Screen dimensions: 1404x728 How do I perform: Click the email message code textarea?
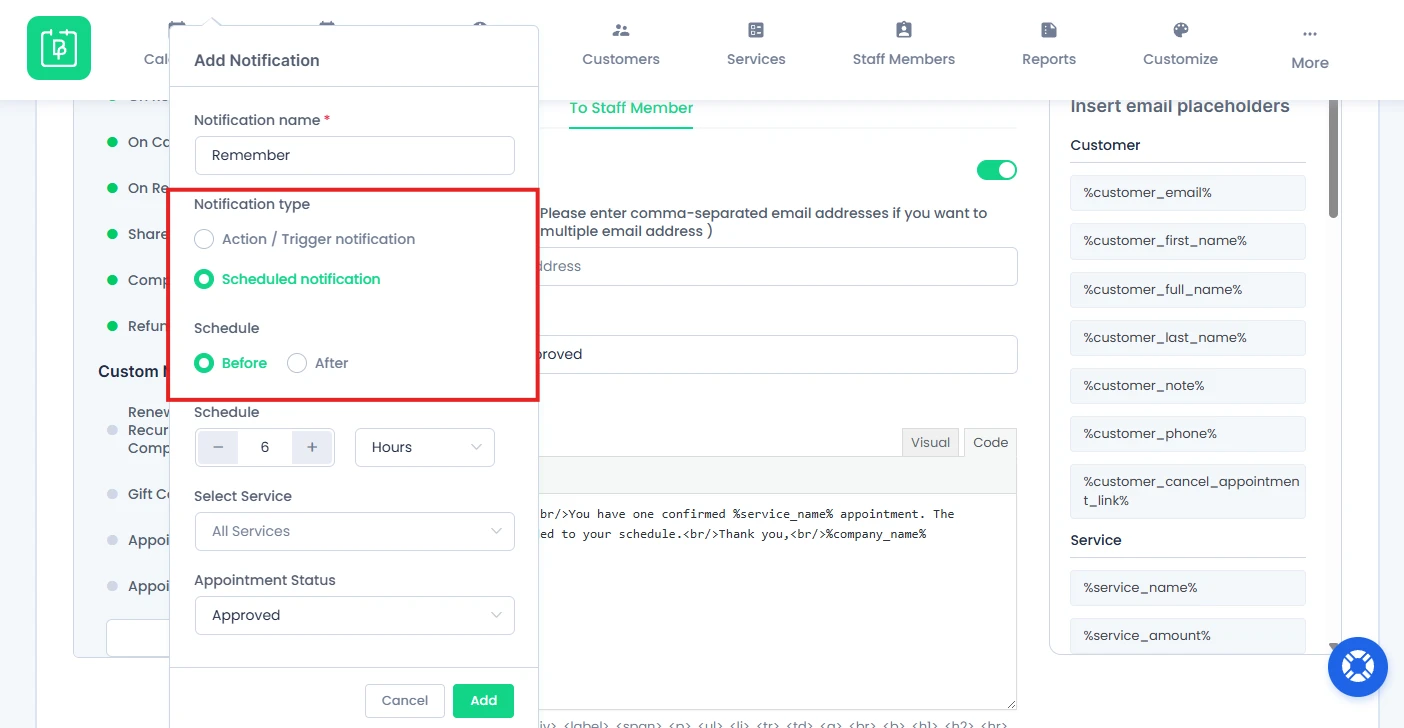pyautogui.click(x=778, y=601)
